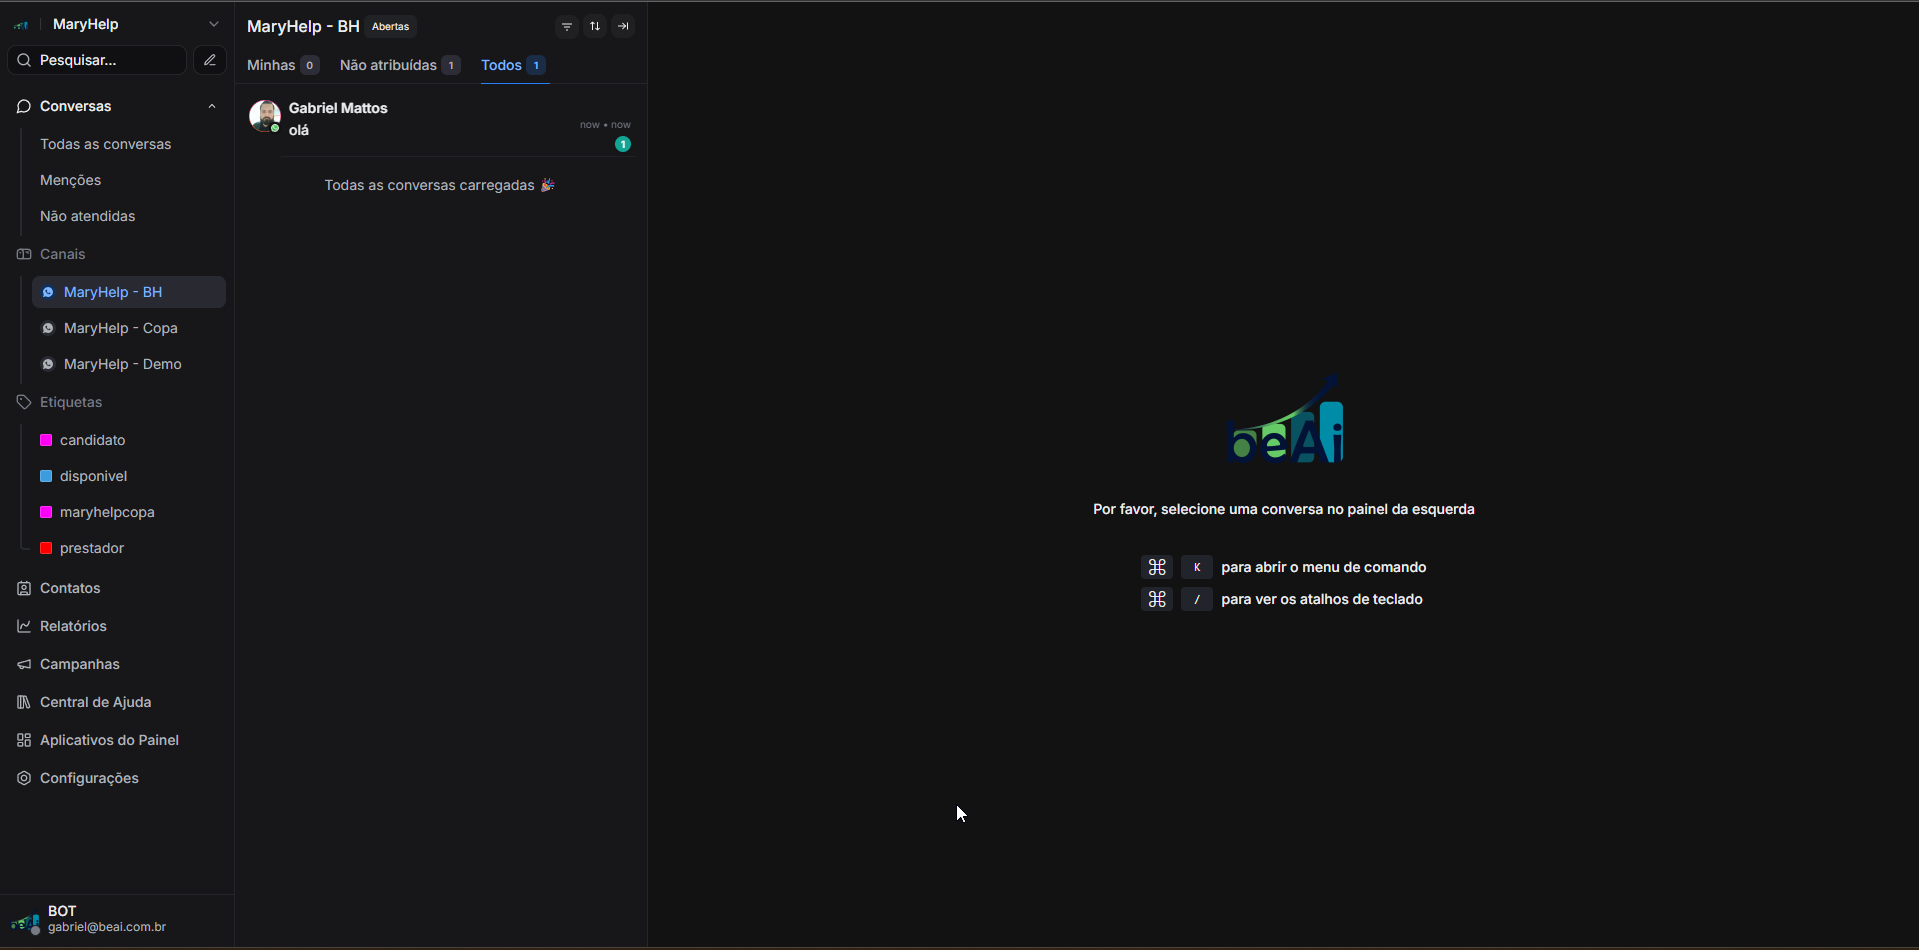Screen dimensions: 1919x950
Task: Select the MaryHelp - Copa channel
Action: coord(120,328)
